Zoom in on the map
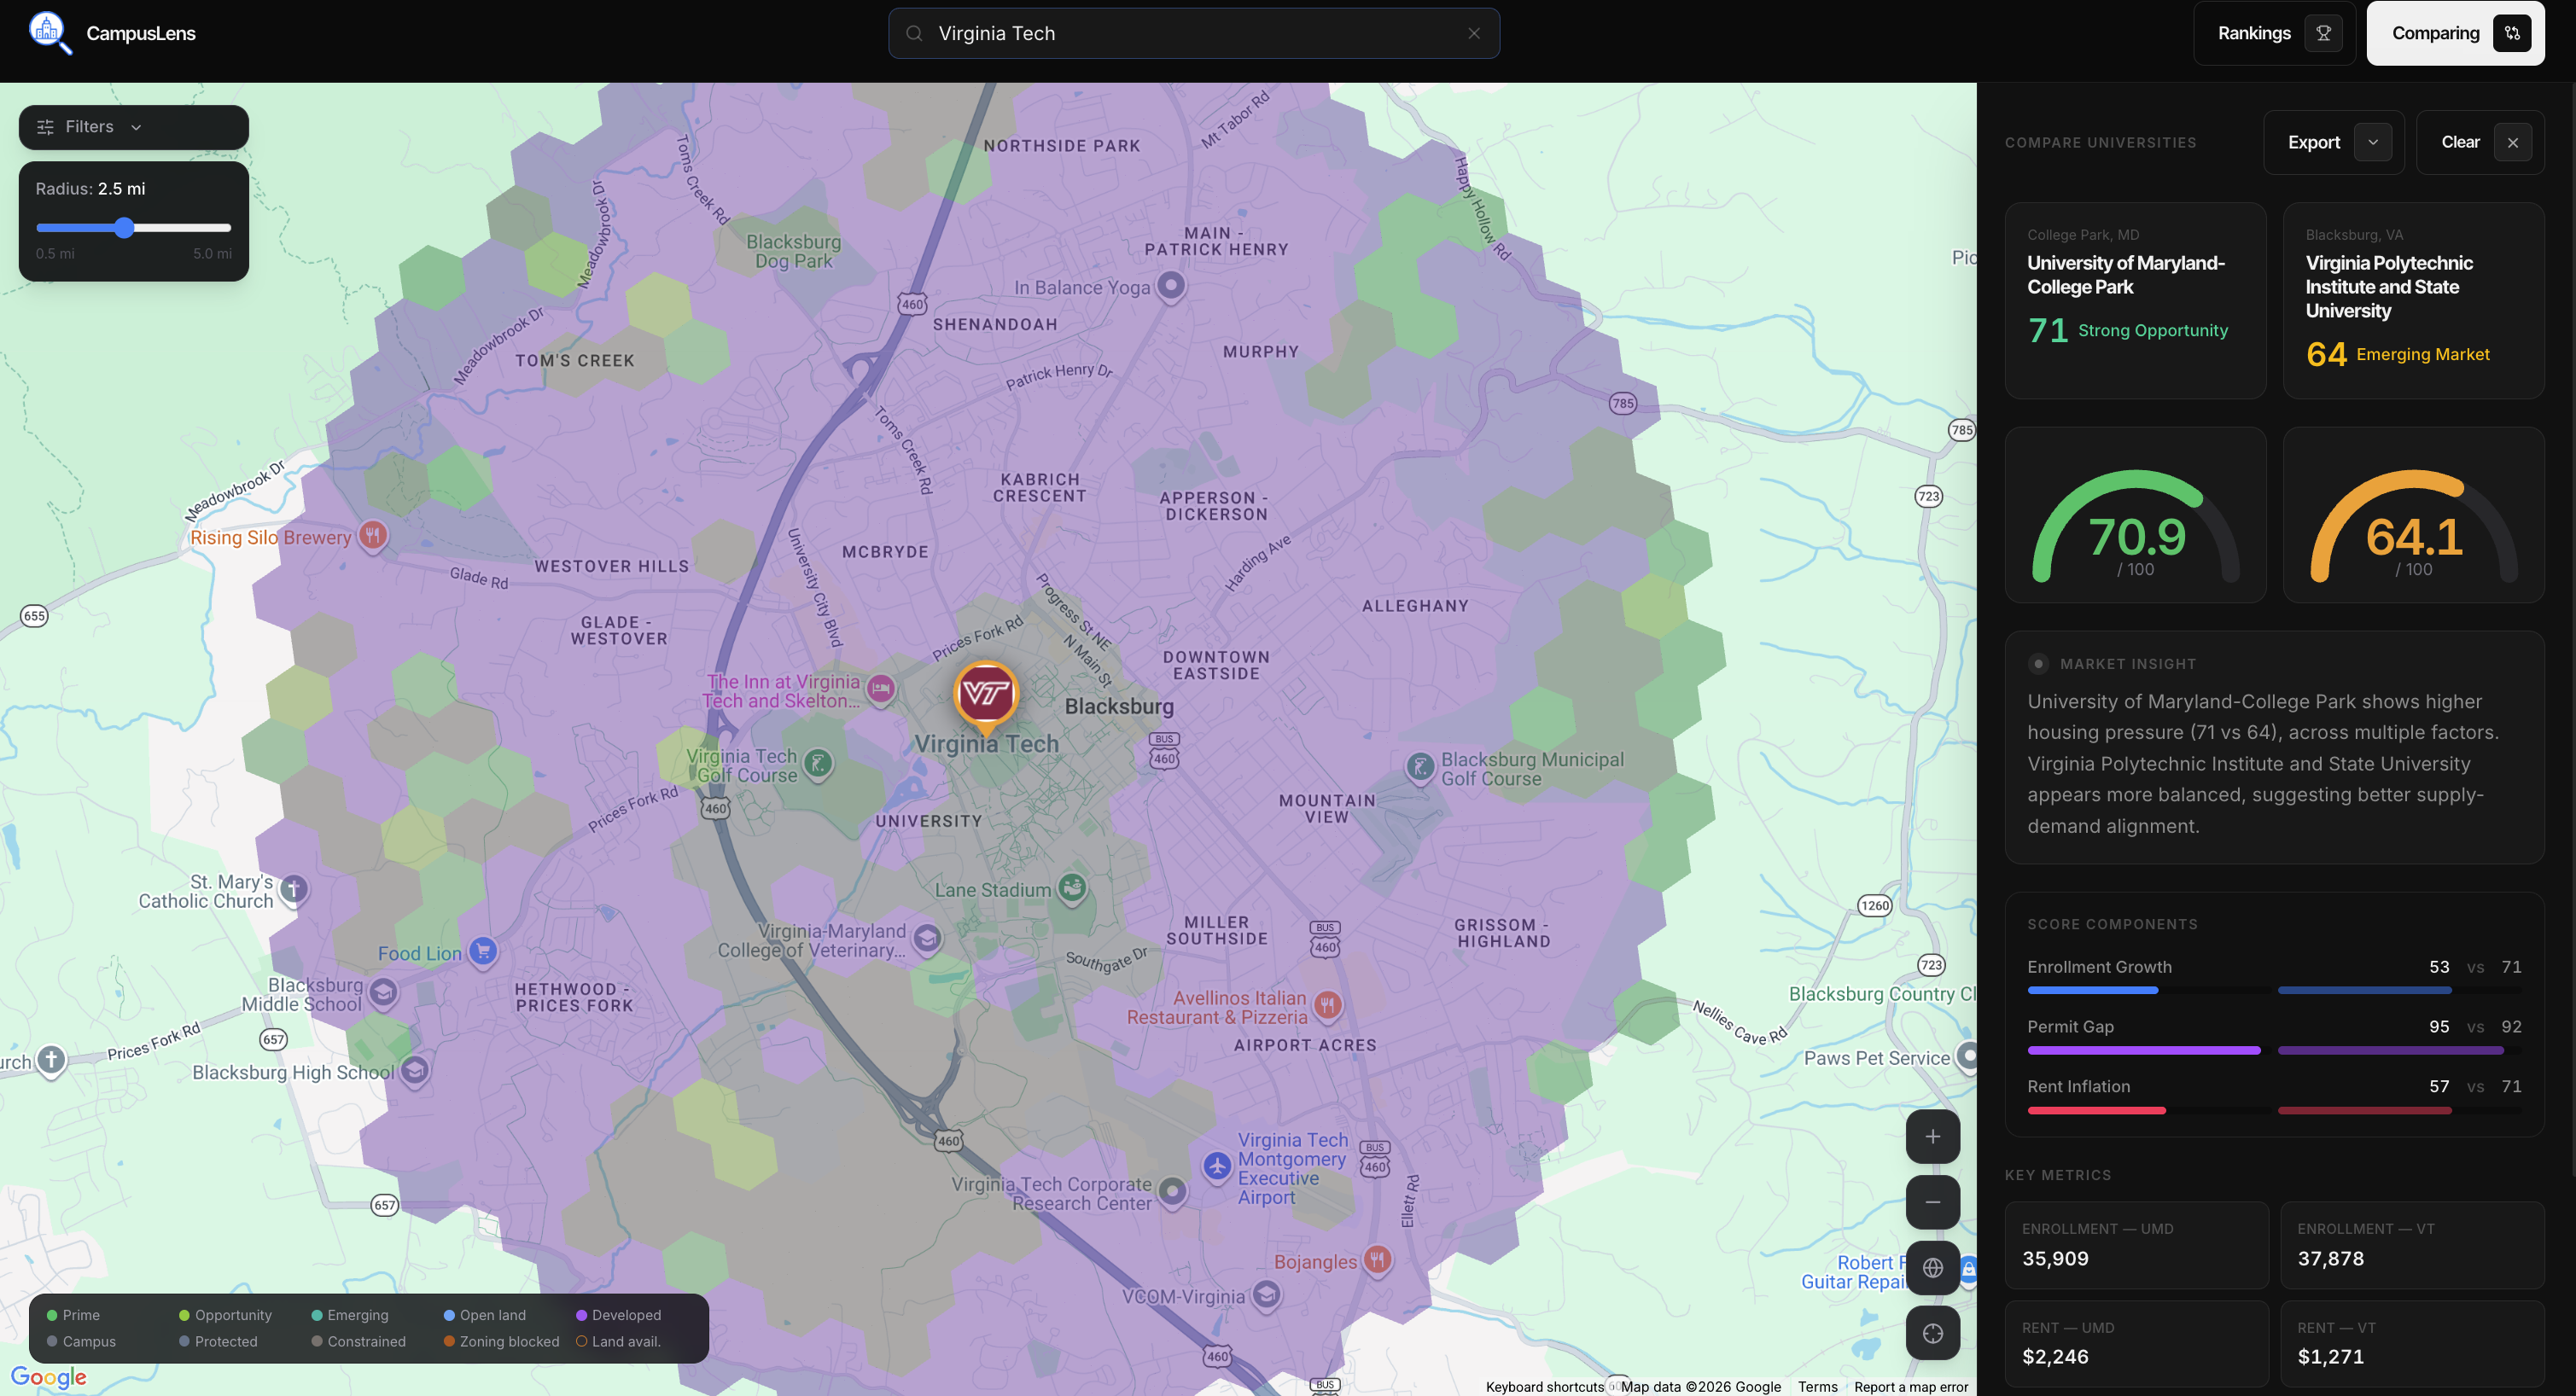Screen dimensions: 2576x1396 tap(1932, 1136)
